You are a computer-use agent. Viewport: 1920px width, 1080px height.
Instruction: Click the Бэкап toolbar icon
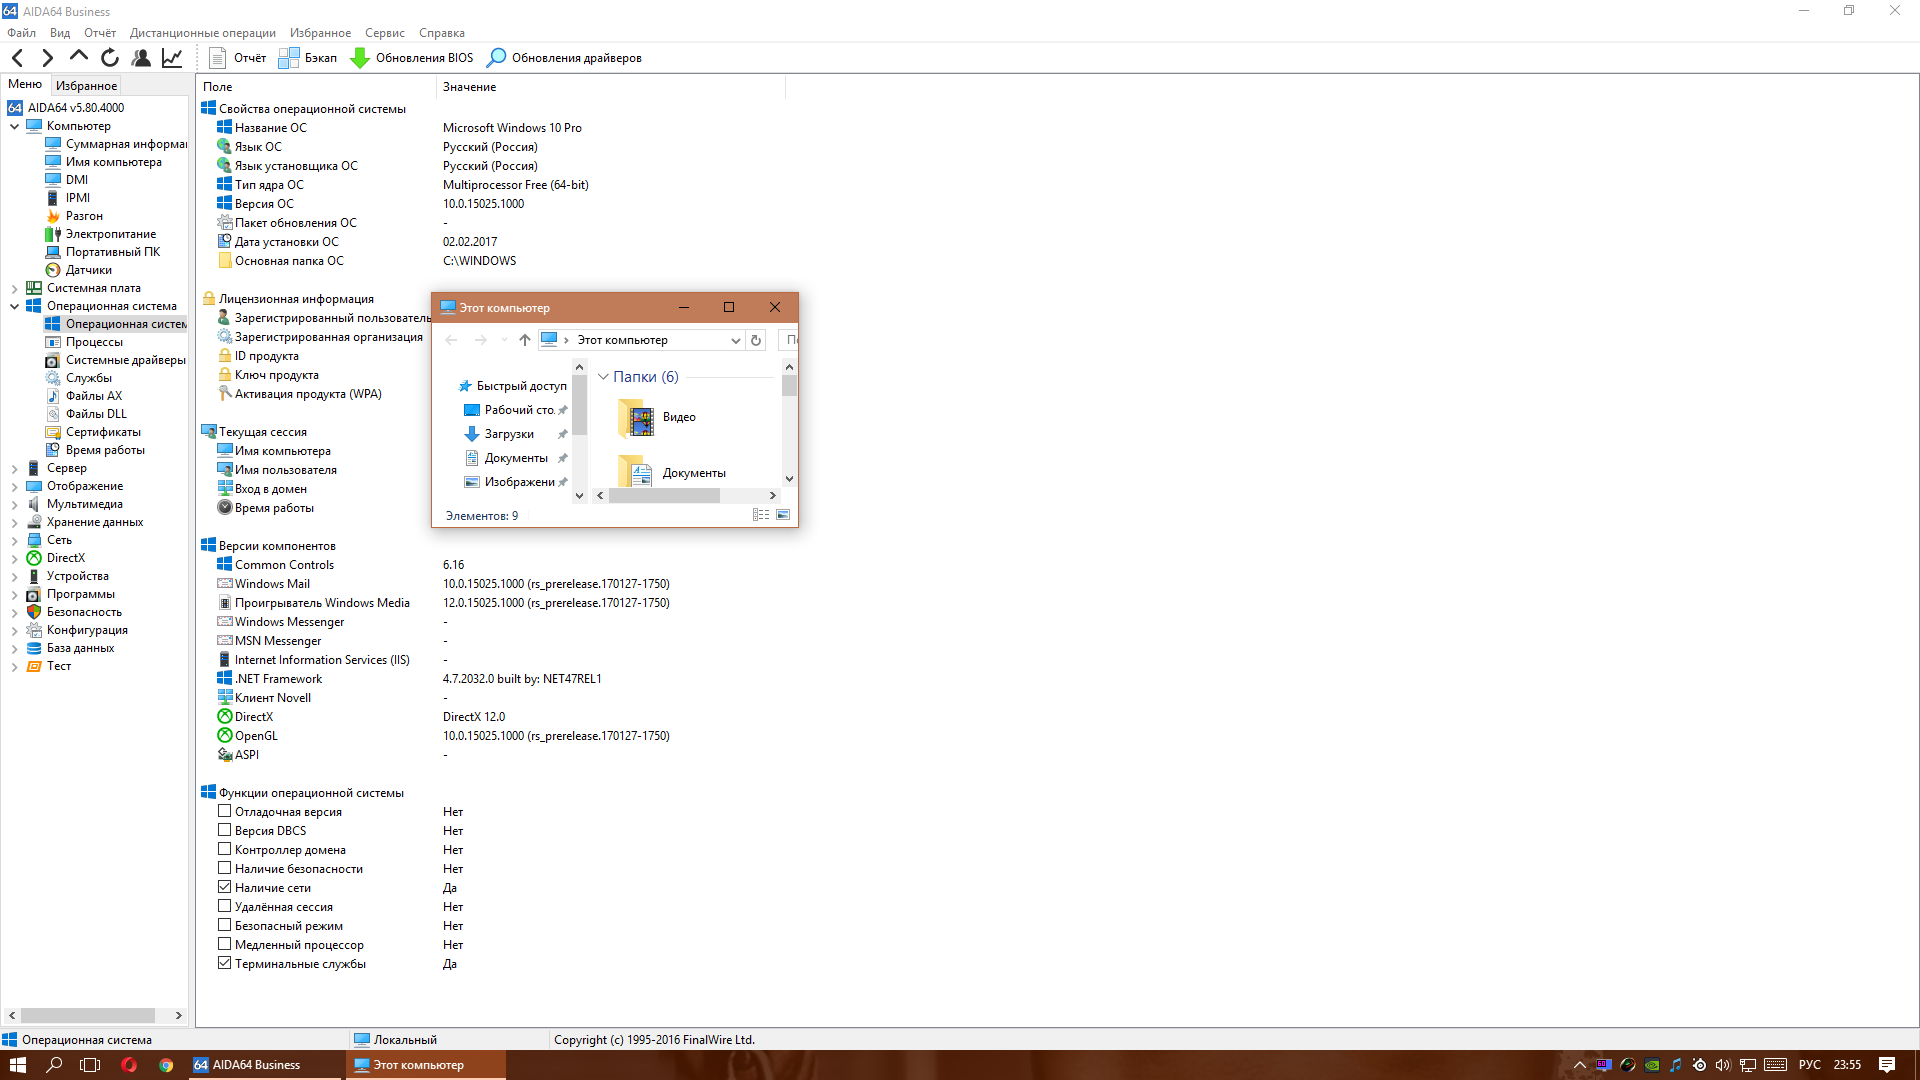pos(308,58)
